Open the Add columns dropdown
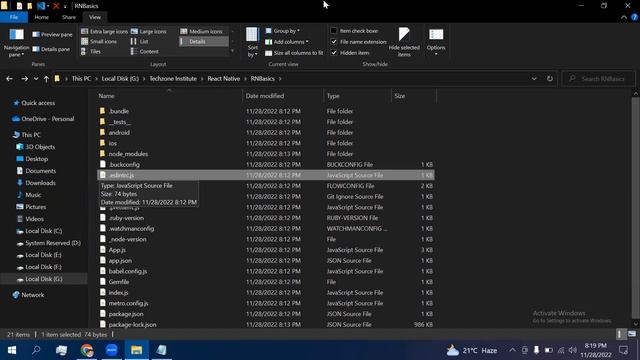This screenshot has width=640, height=360. click(287, 42)
